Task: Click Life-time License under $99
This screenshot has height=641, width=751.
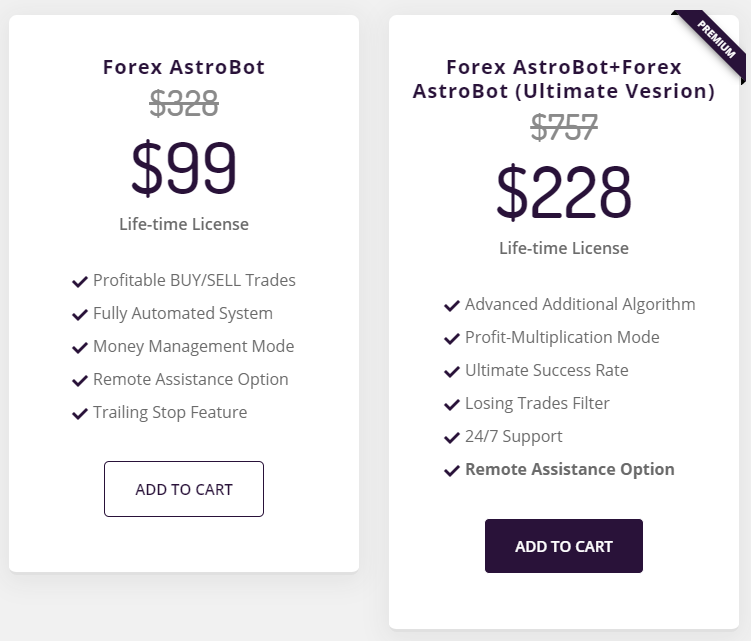Action: point(184,224)
